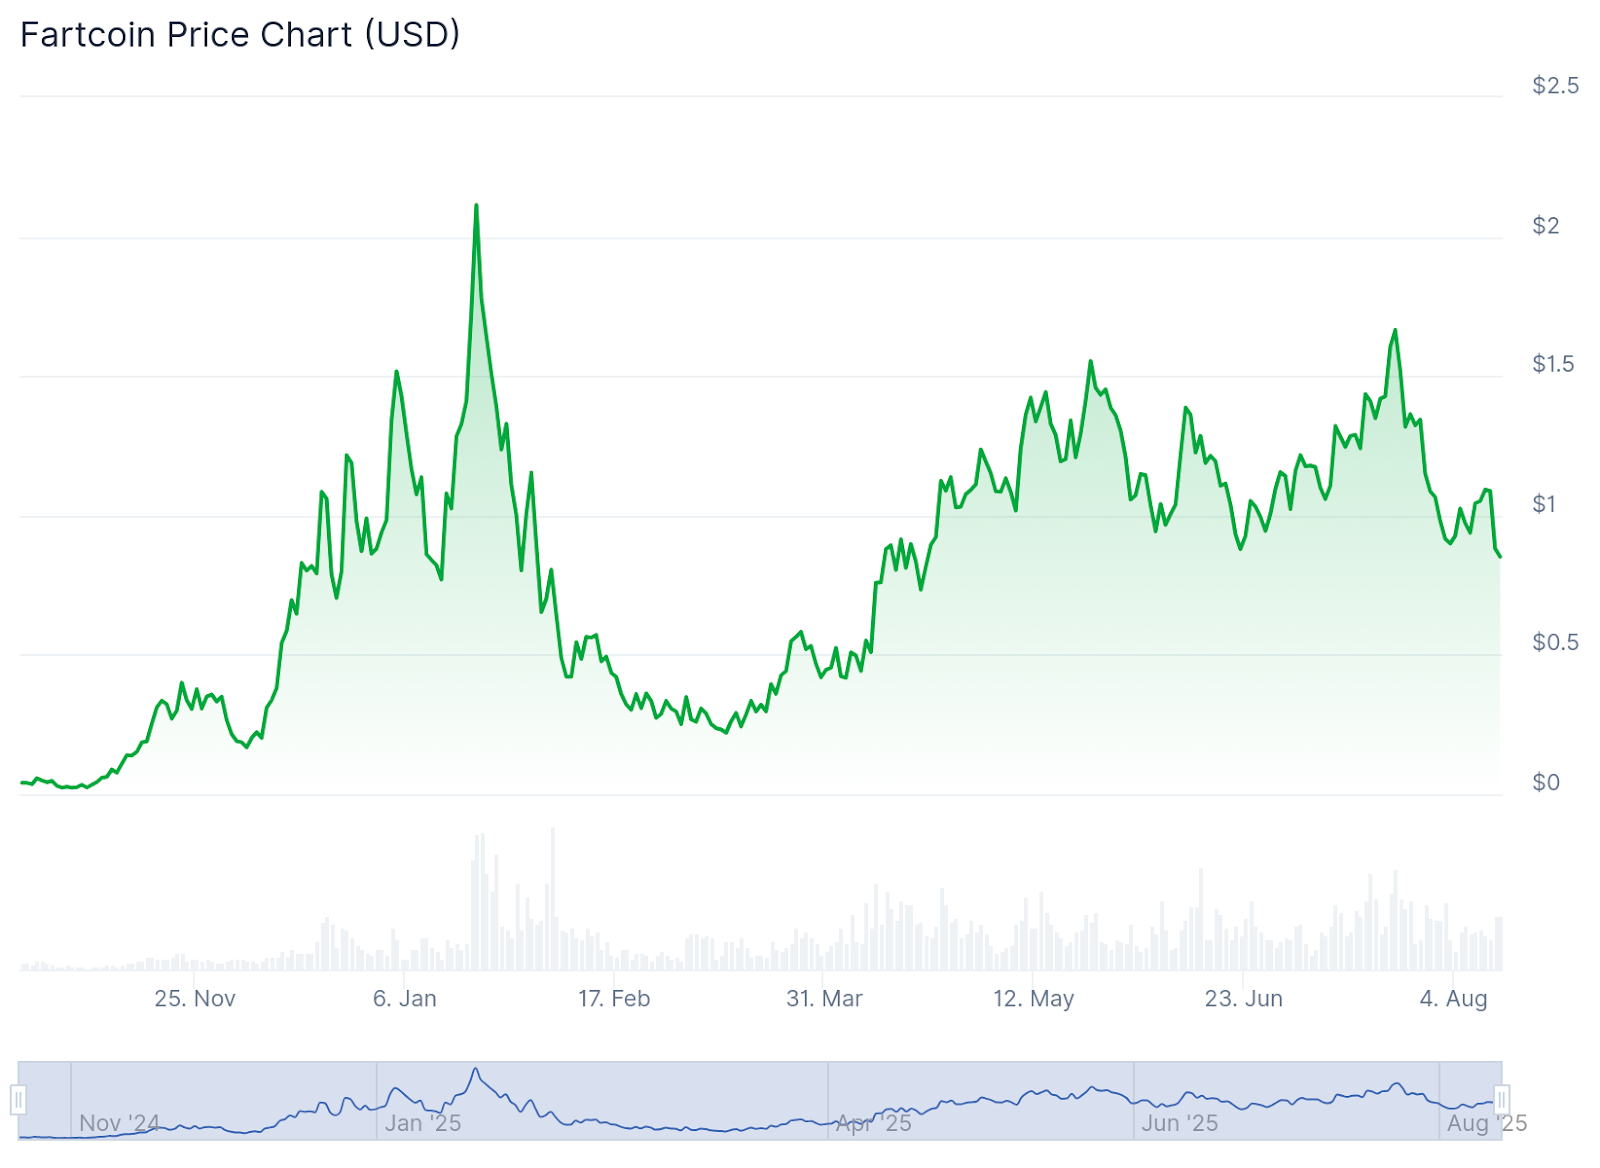Click the 23. Jun axis label
The height and width of the screenshot is (1168, 1600).
(x=1243, y=998)
